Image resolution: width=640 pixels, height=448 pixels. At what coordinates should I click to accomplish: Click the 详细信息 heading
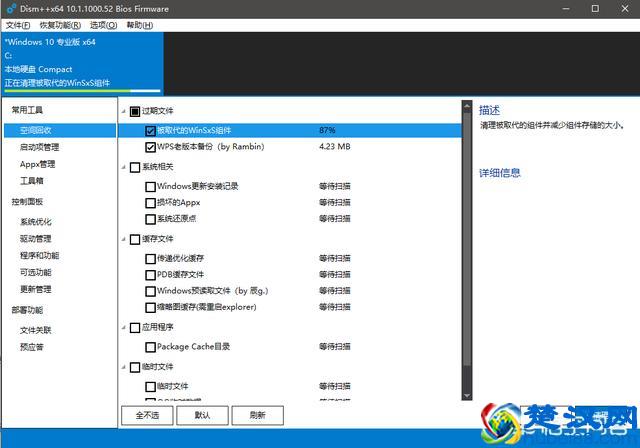[x=500, y=173]
